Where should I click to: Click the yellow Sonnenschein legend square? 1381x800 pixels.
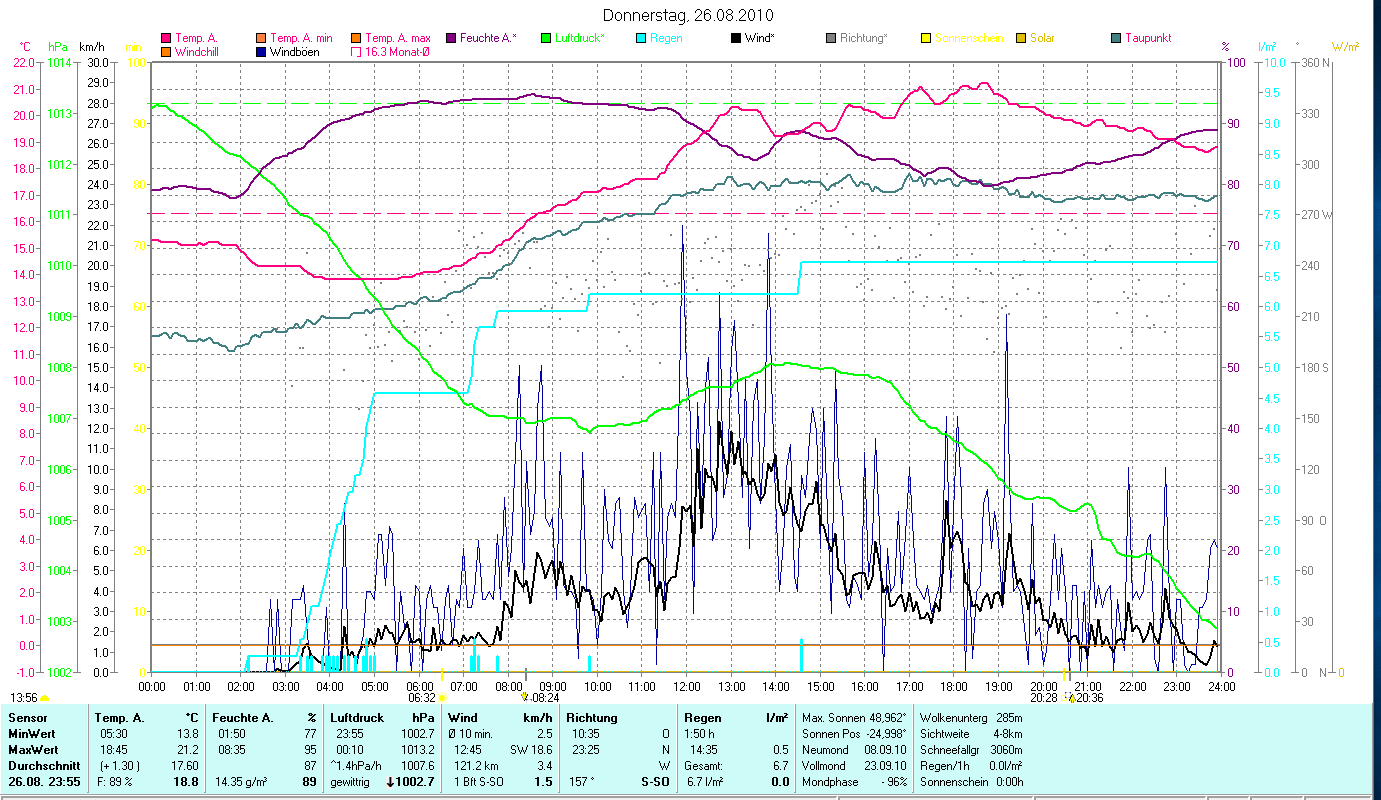[926, 39]
